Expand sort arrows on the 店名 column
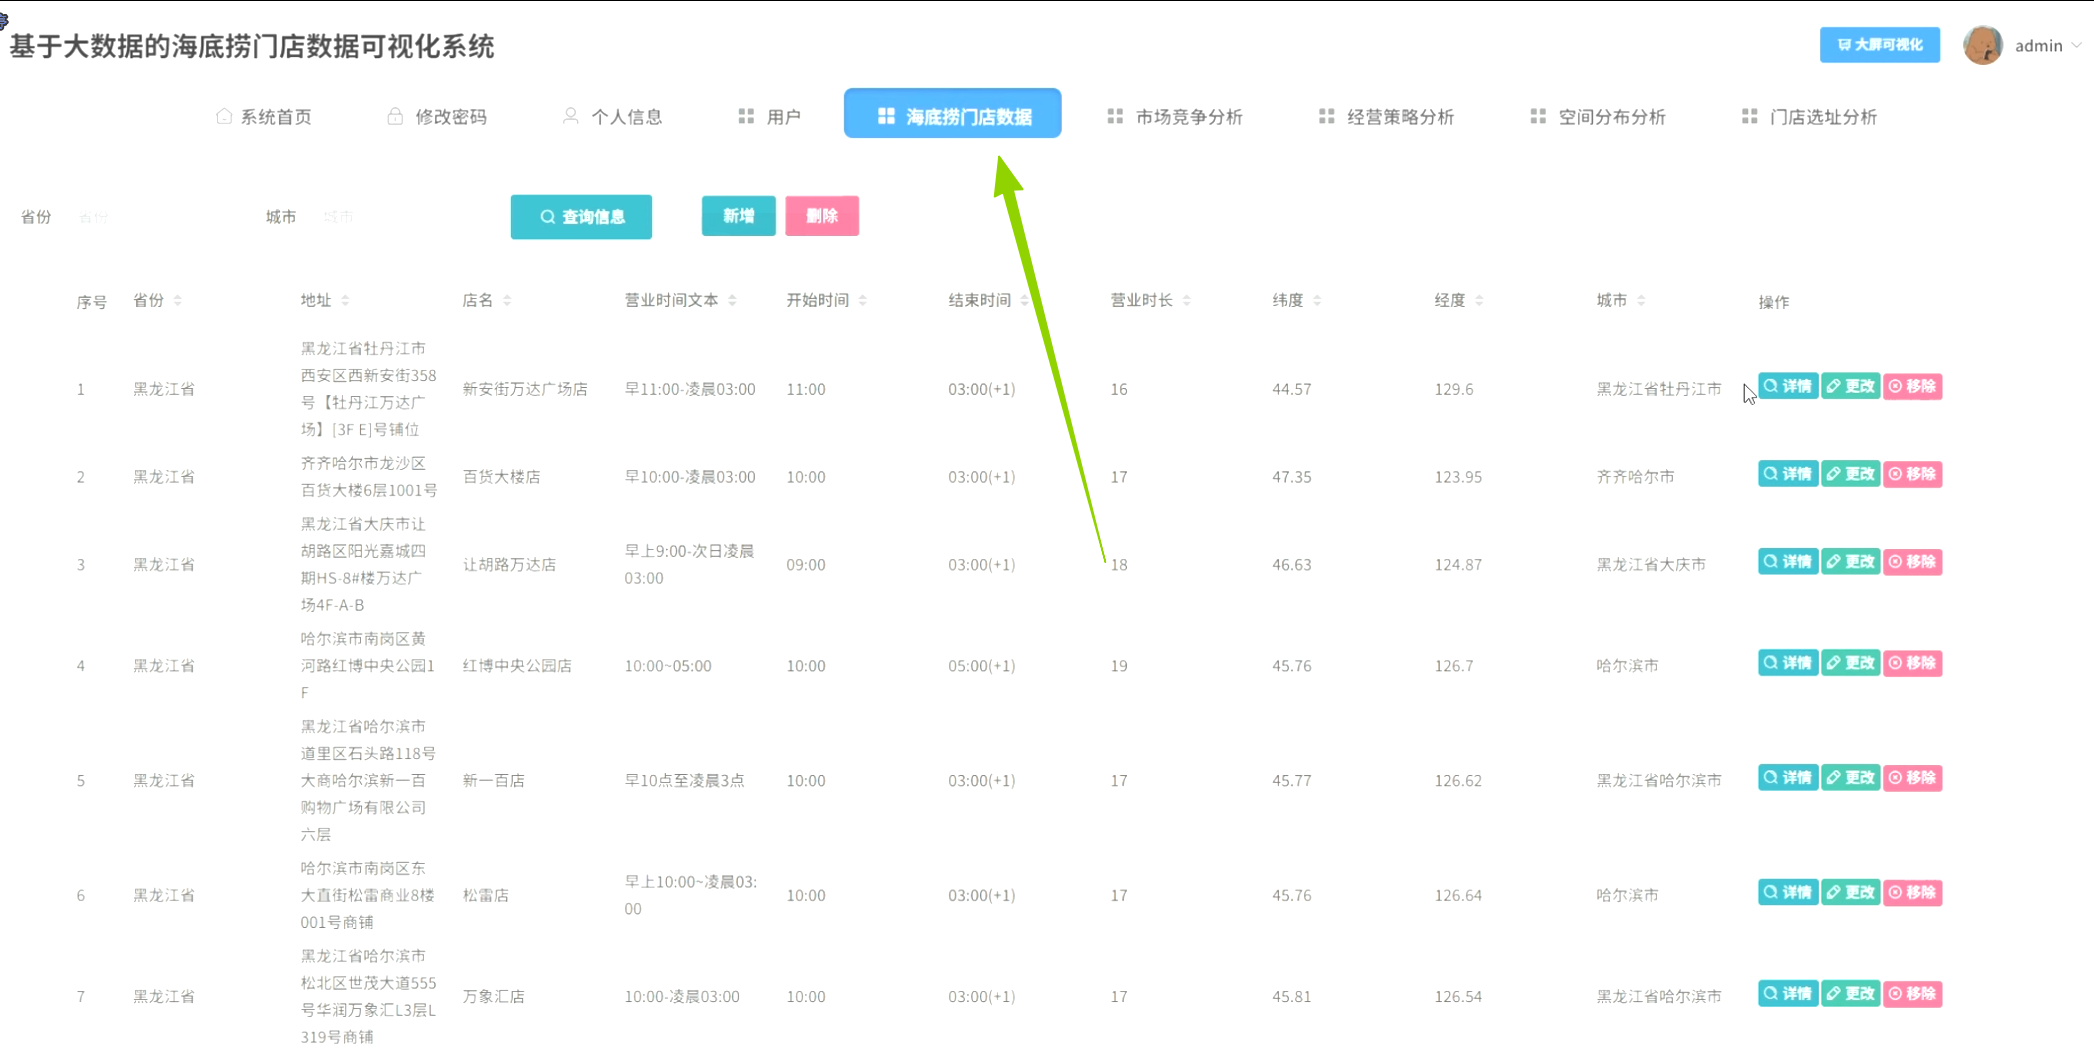The height and width of the screenshot is (1053, 2094). tap(508, 299)
